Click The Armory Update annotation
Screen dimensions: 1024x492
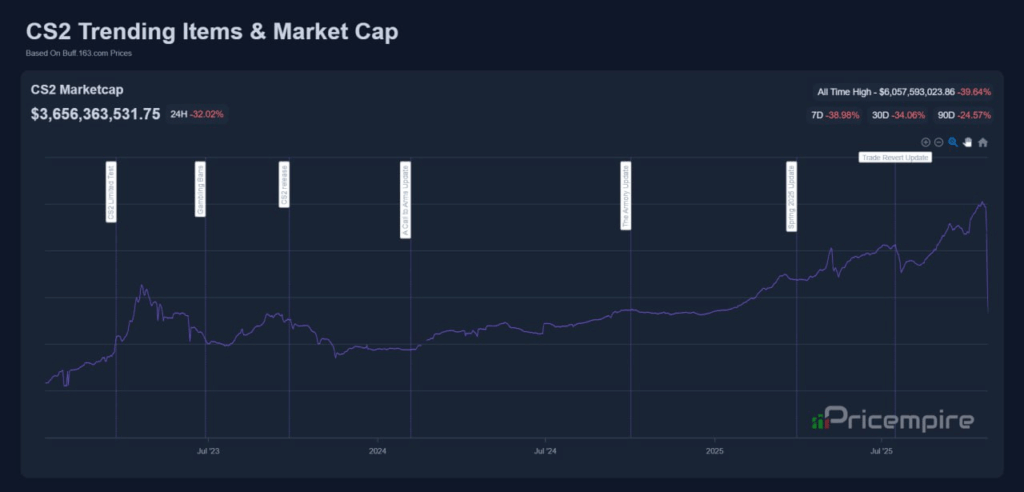626,196
